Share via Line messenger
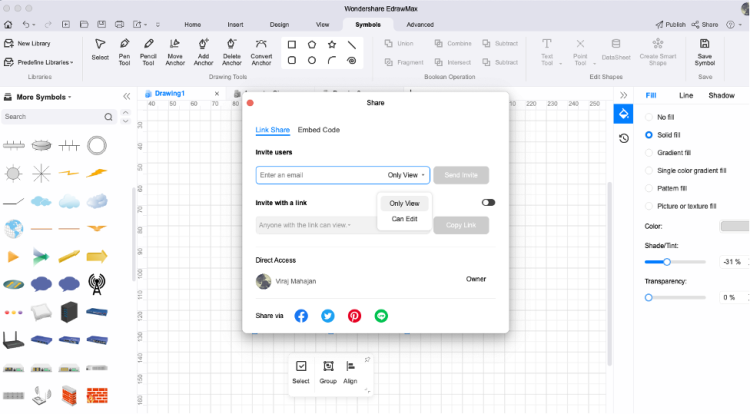 381,316
